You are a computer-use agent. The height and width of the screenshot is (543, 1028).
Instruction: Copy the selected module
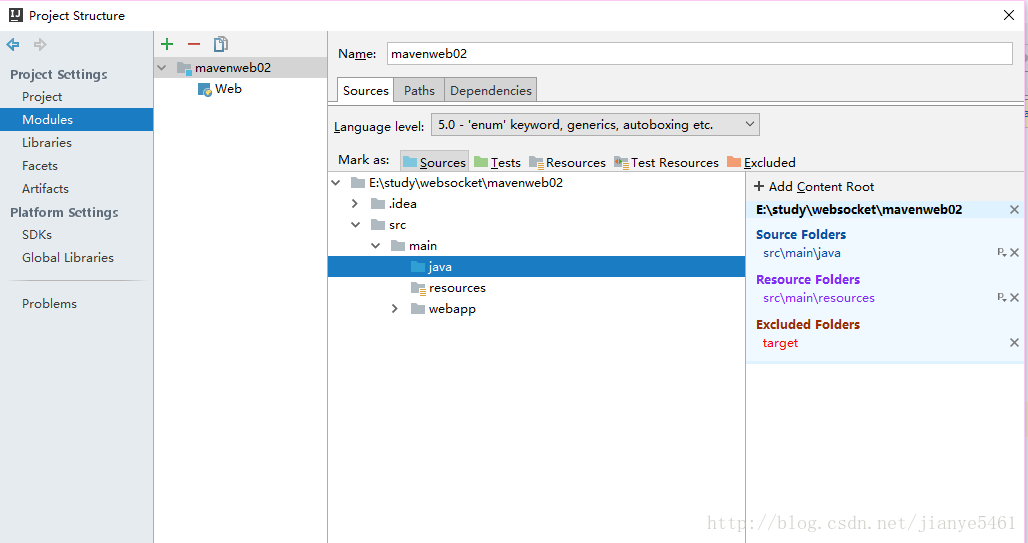tap(221, 44)
